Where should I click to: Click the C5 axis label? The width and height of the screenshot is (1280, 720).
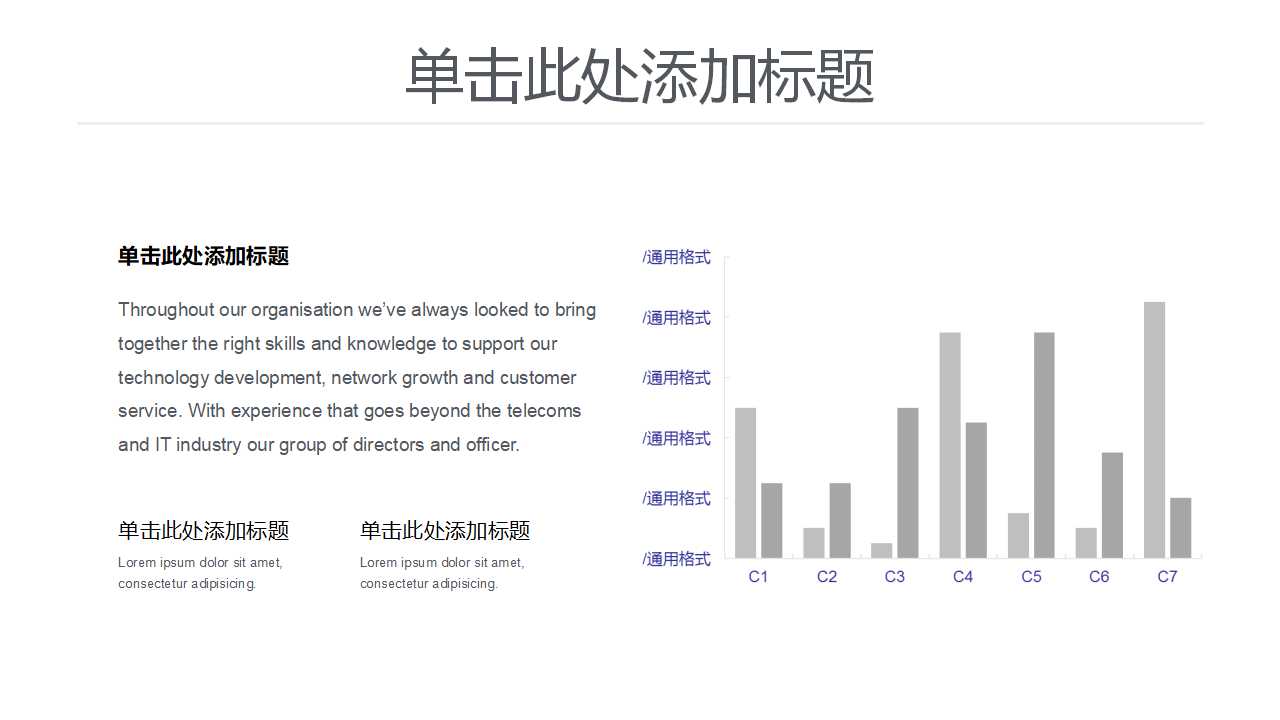[1031, 577]
